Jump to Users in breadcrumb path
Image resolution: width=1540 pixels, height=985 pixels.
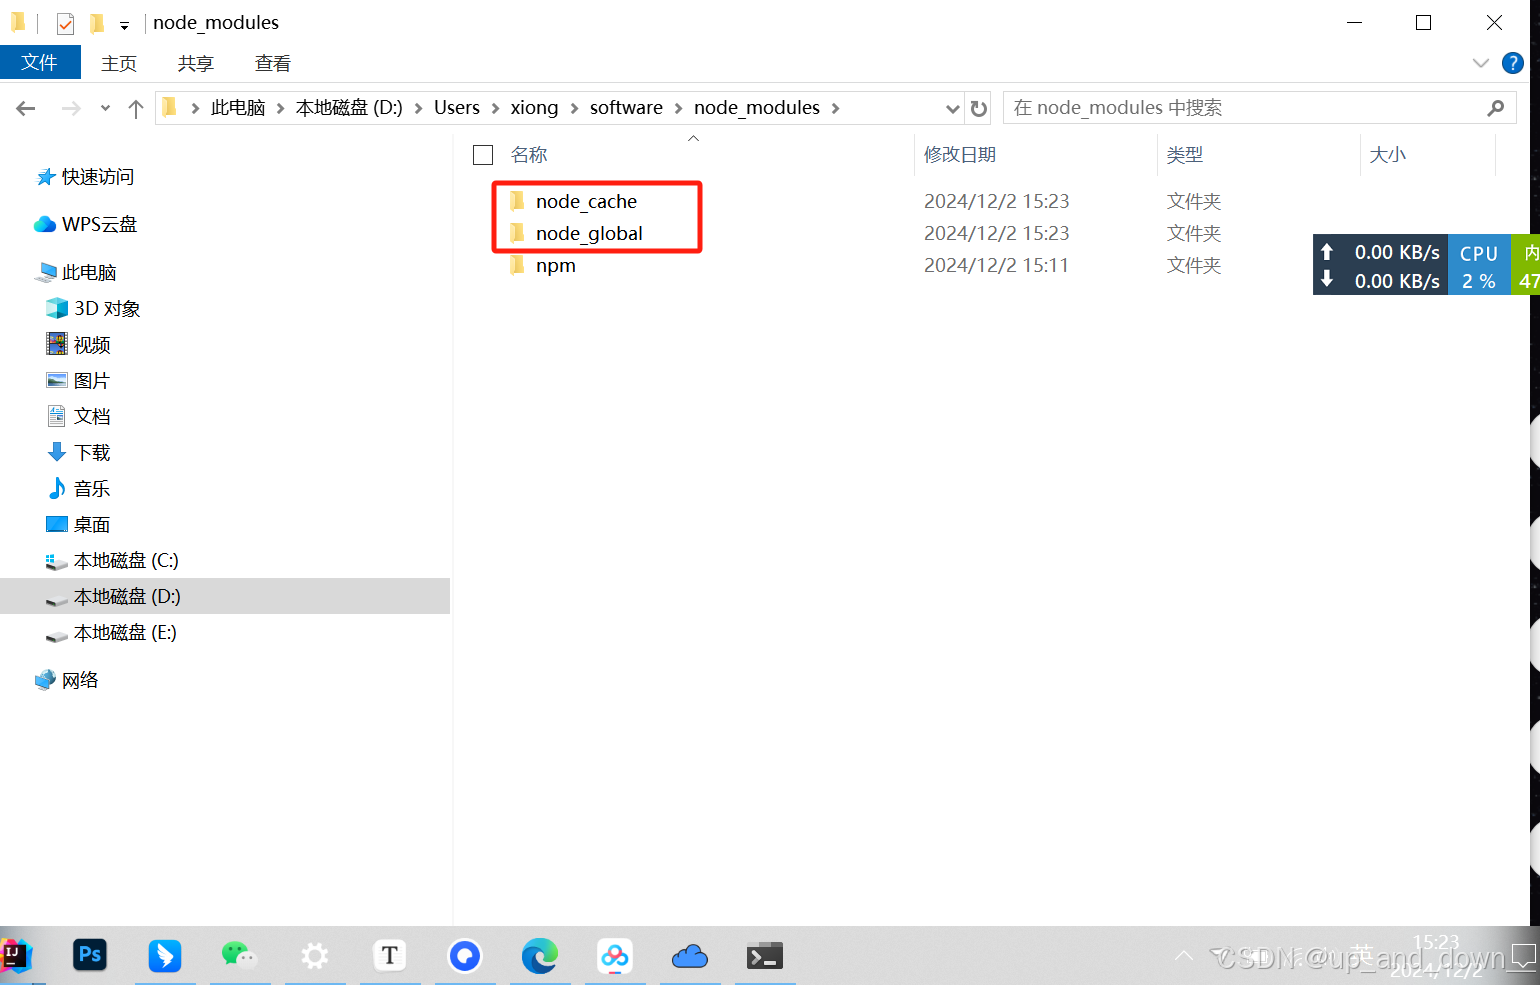(x=457, y=108)
